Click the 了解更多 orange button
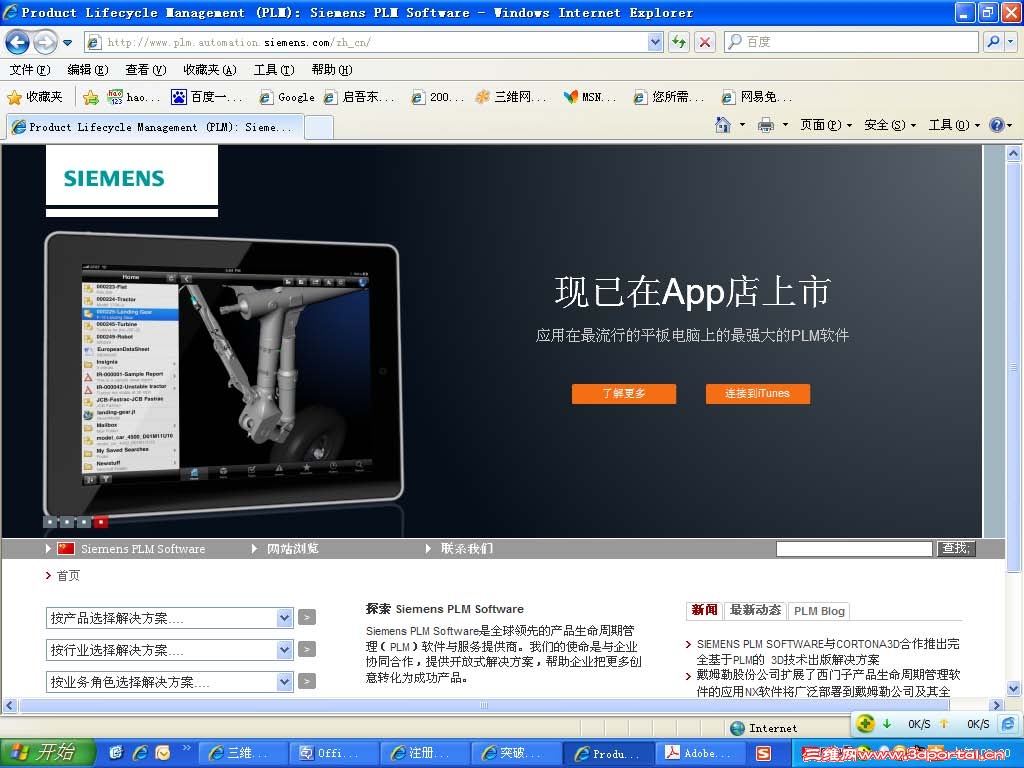This screenshot has height=768, width=1024. pyautogui.click(x=624, y=393)
